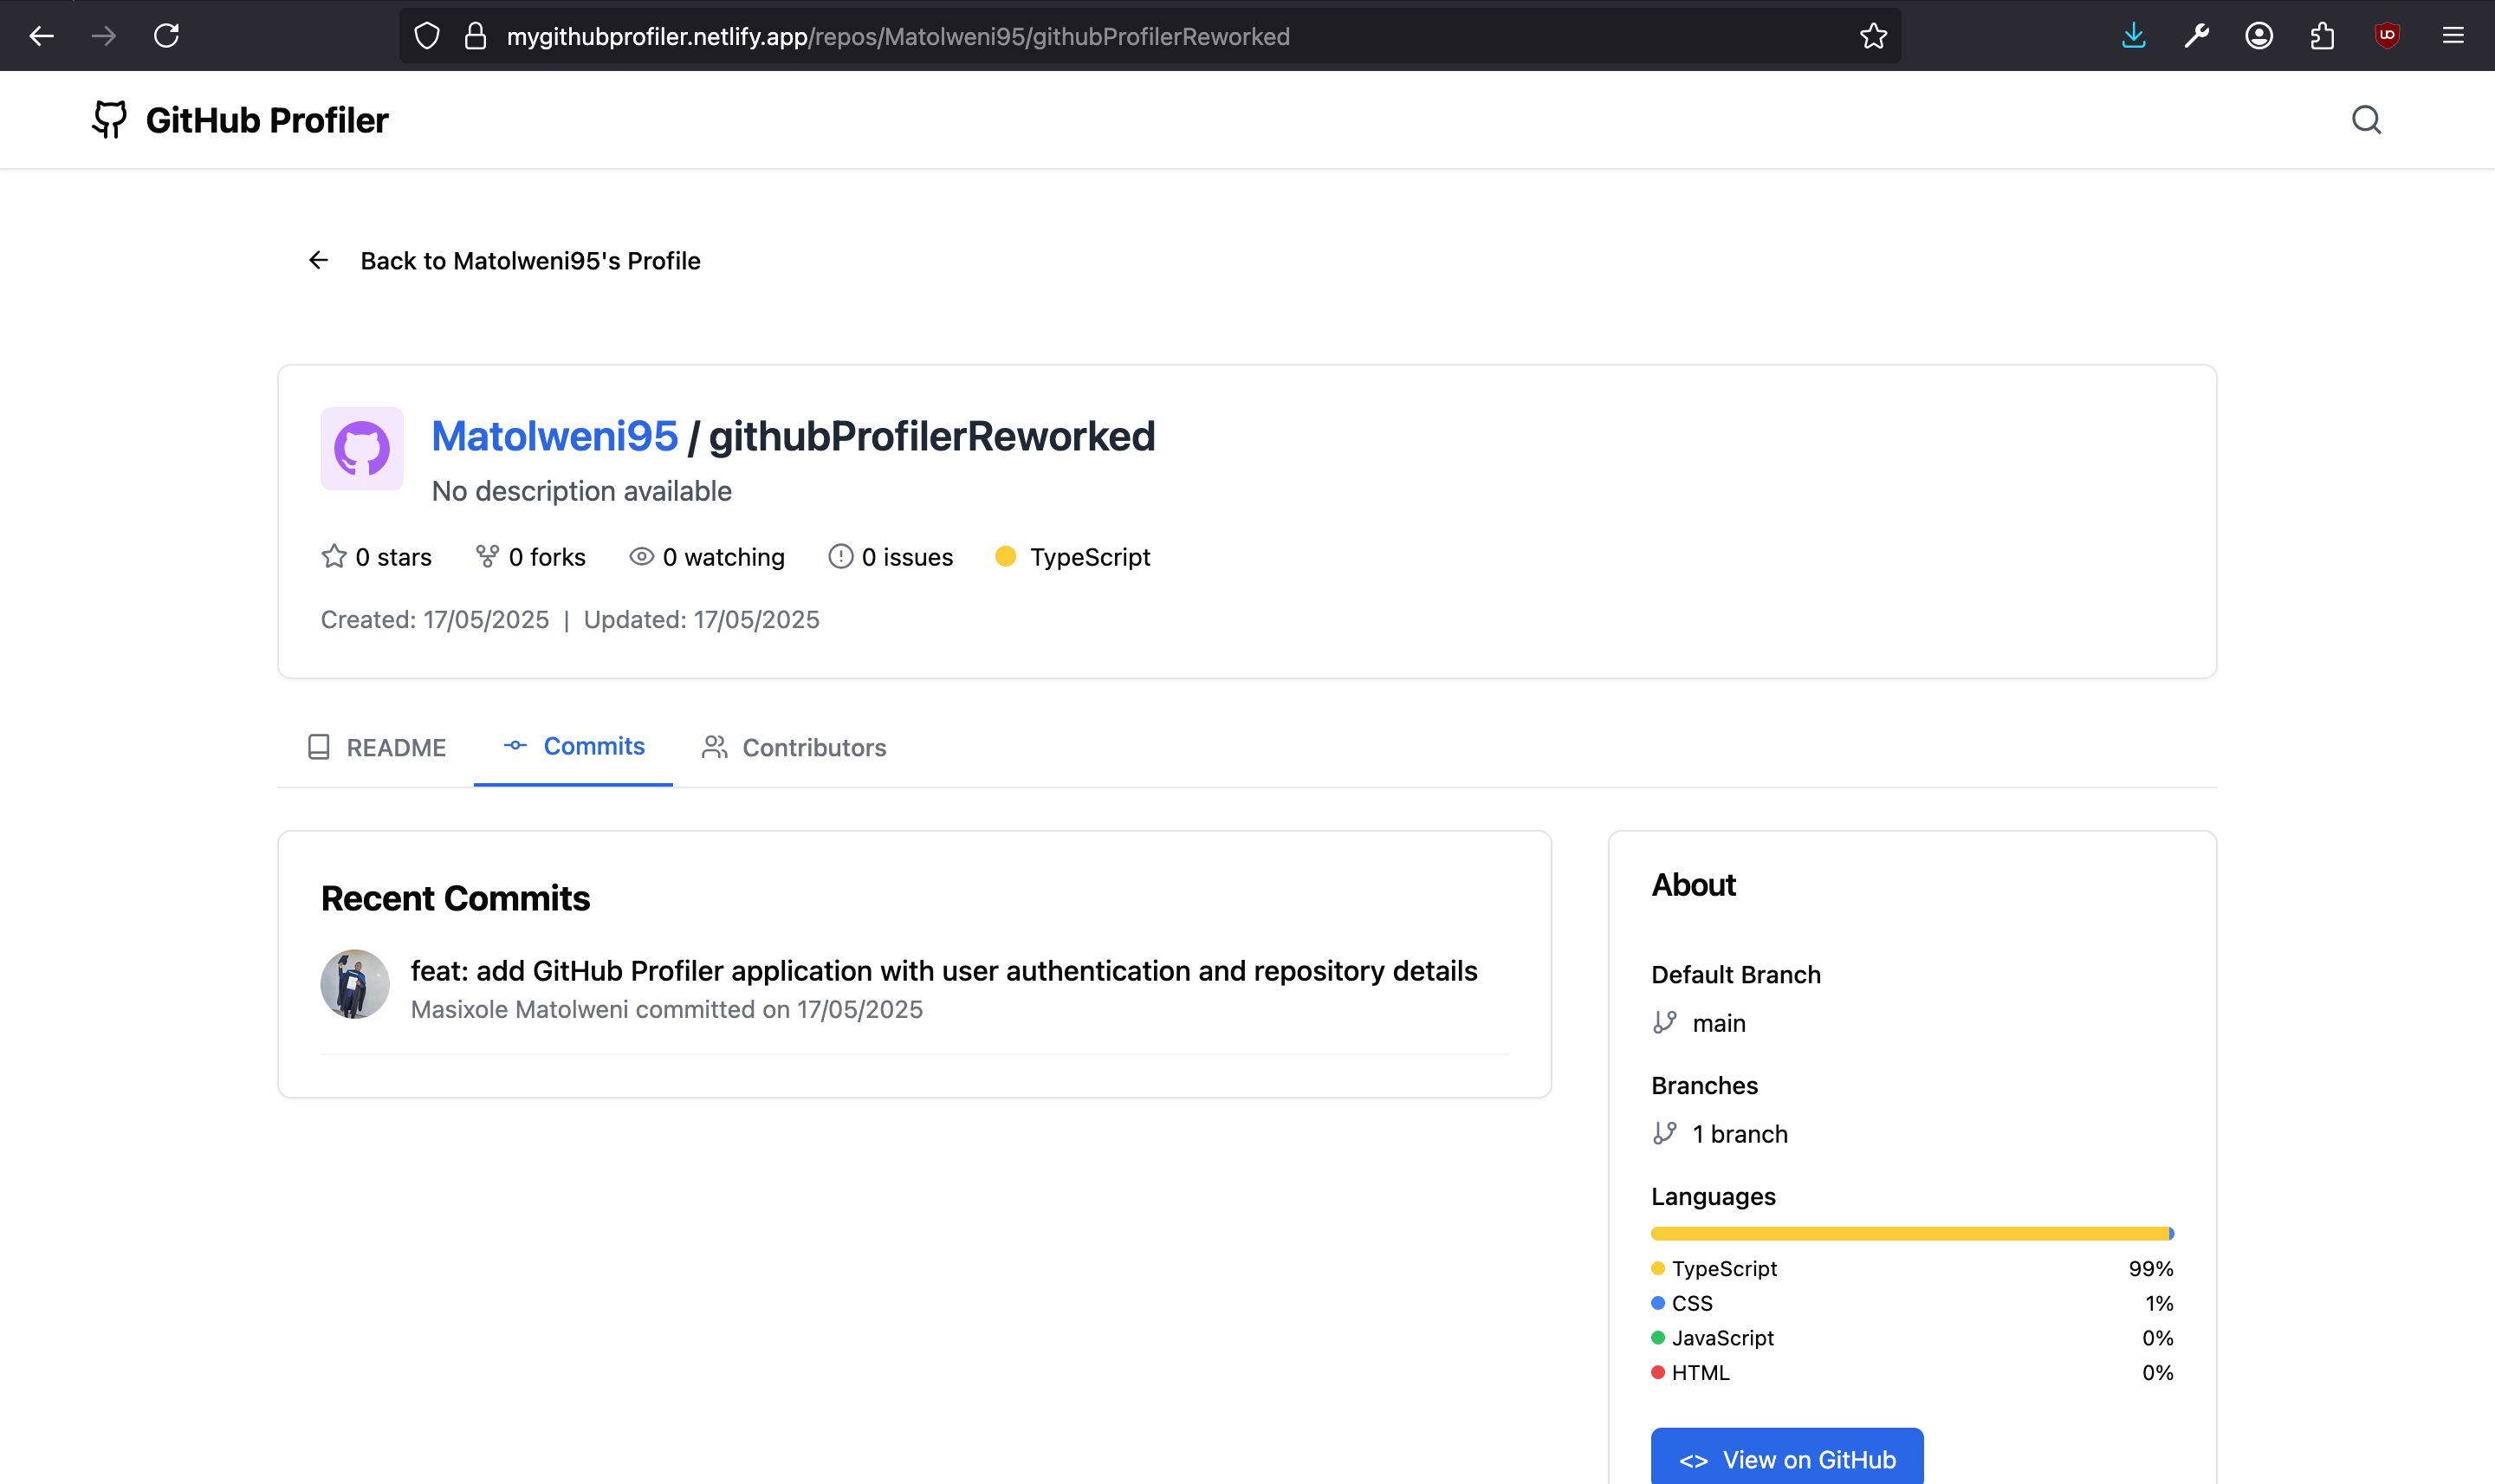This screenshot has height=1484, width=2495.
Task: Click the languages percentage bar
Action: click(1912, 1234)
